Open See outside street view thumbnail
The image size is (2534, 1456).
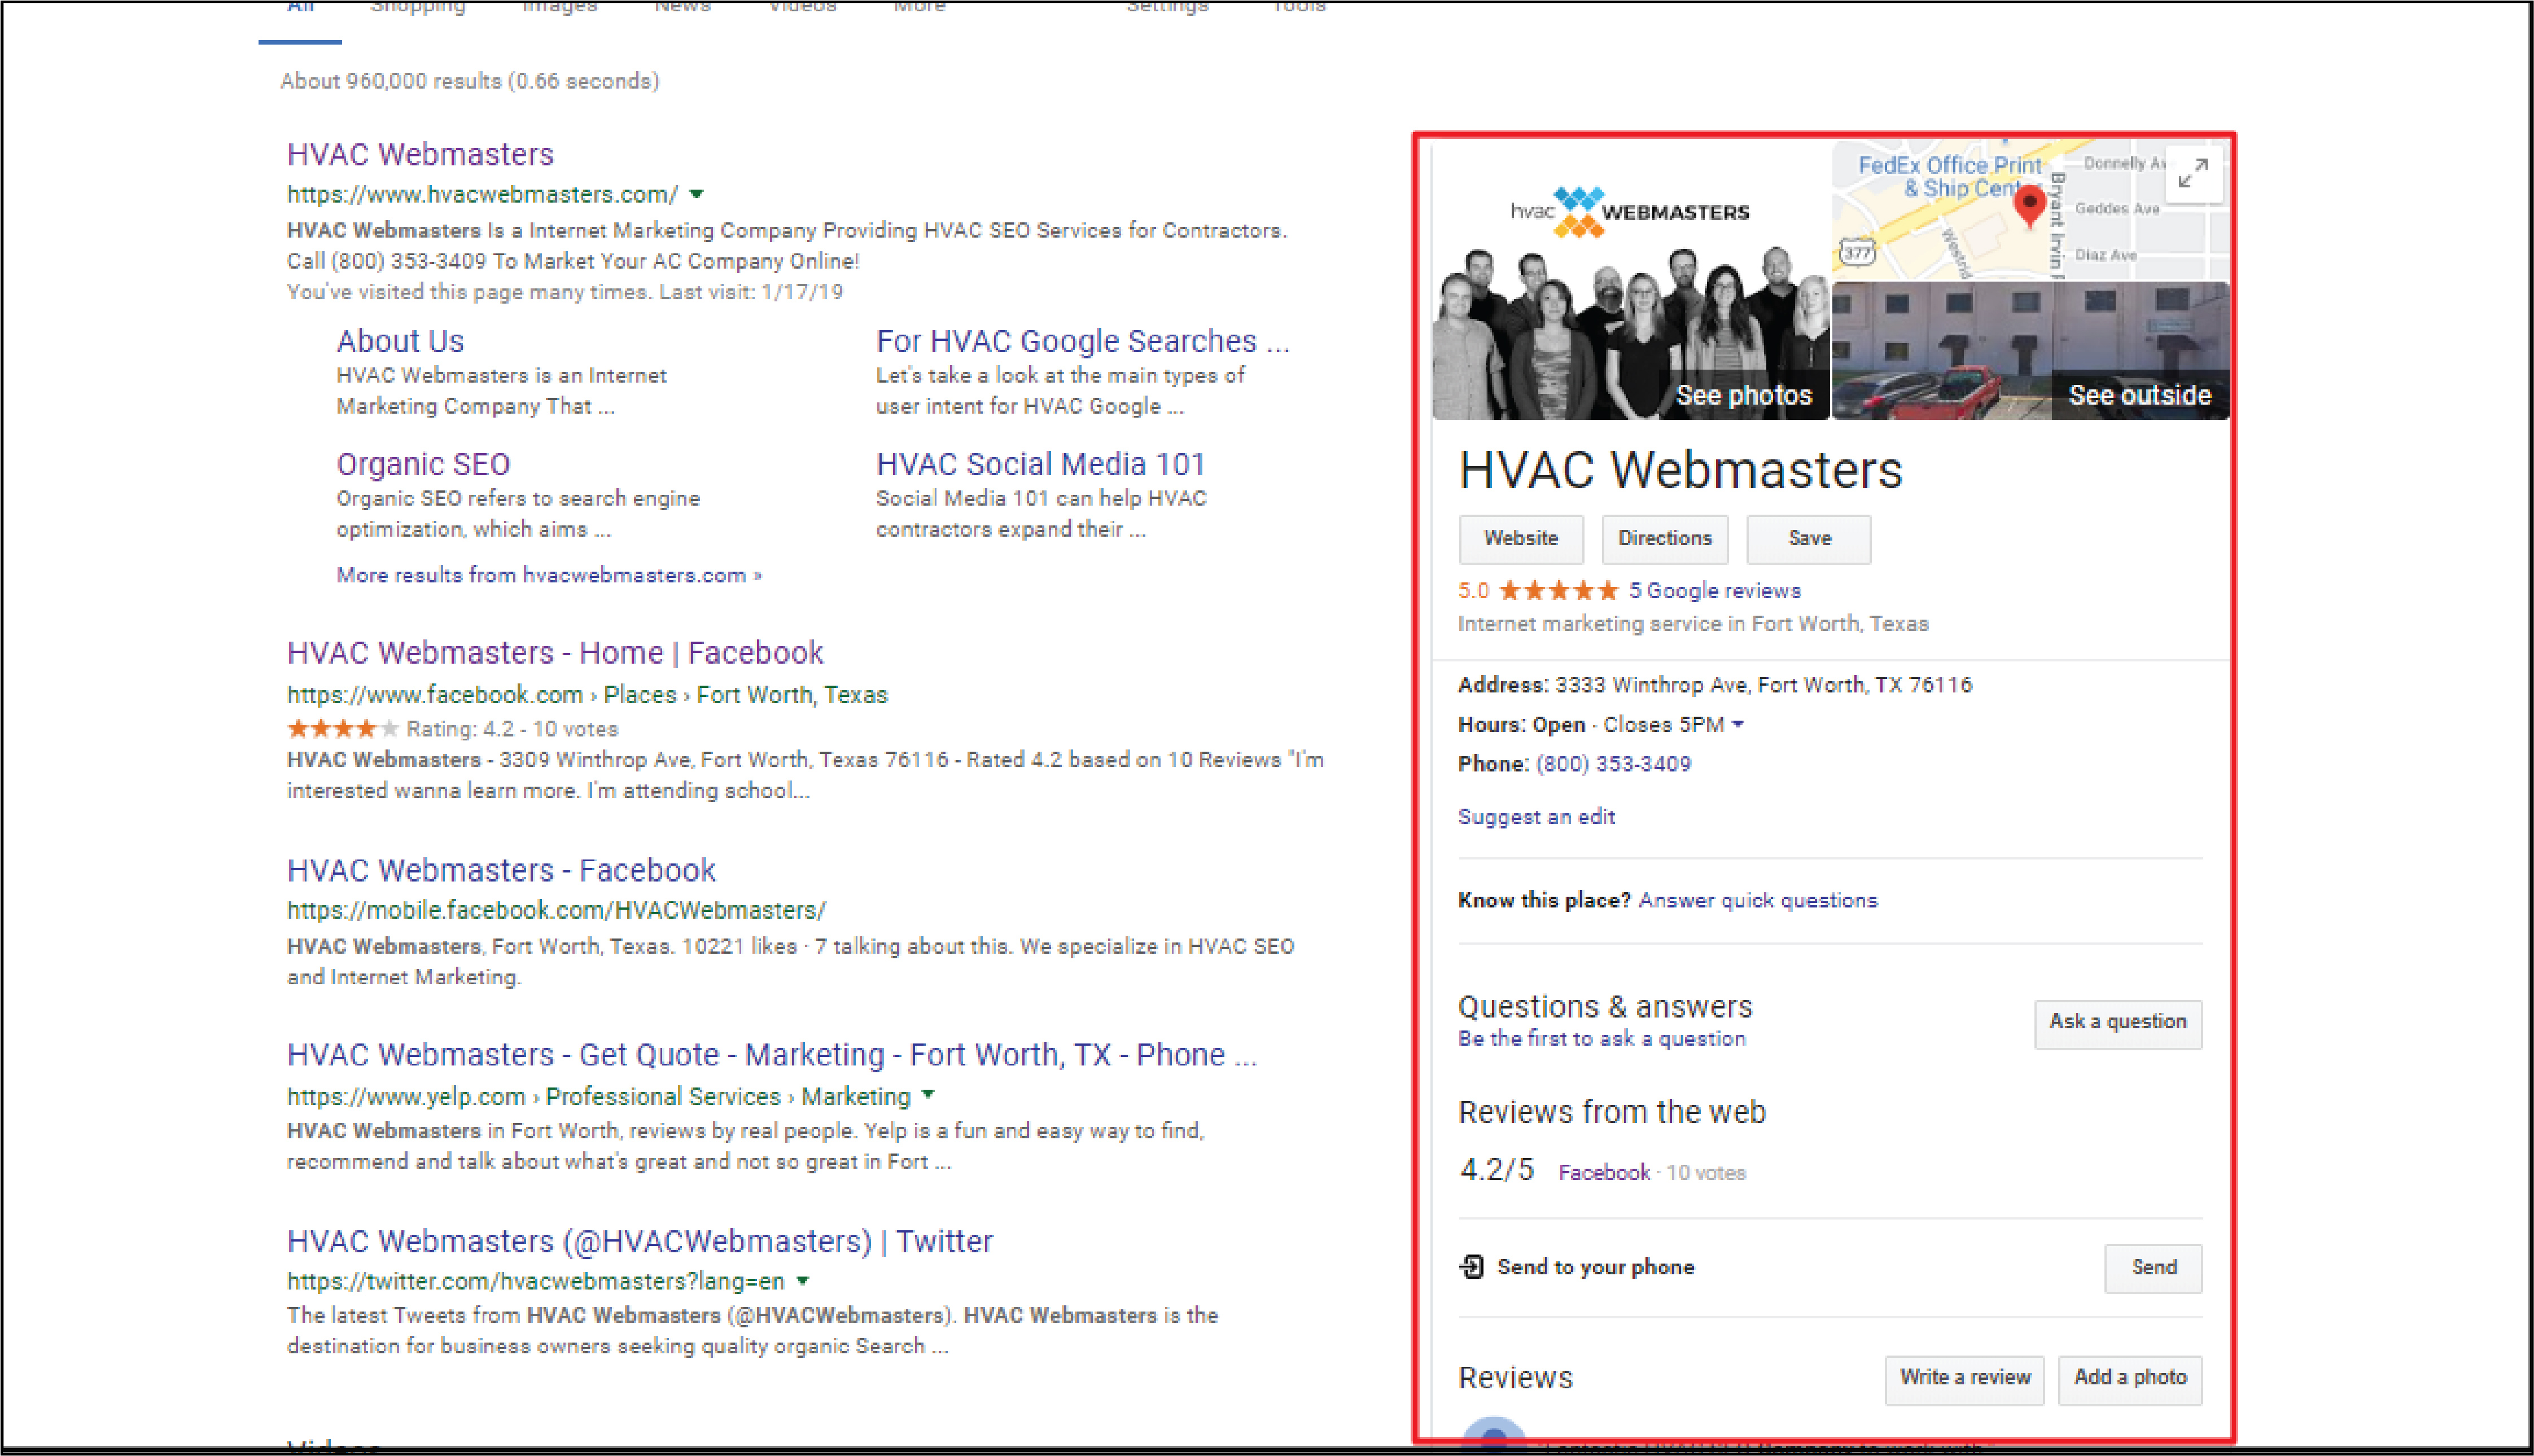2031,350
